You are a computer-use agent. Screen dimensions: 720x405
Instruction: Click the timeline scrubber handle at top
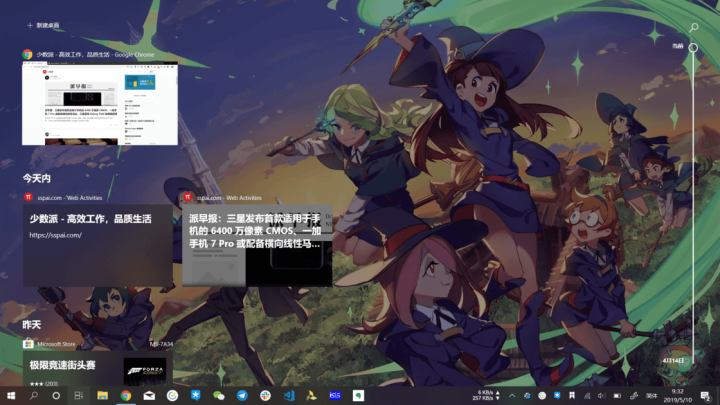tap(693, 47)
